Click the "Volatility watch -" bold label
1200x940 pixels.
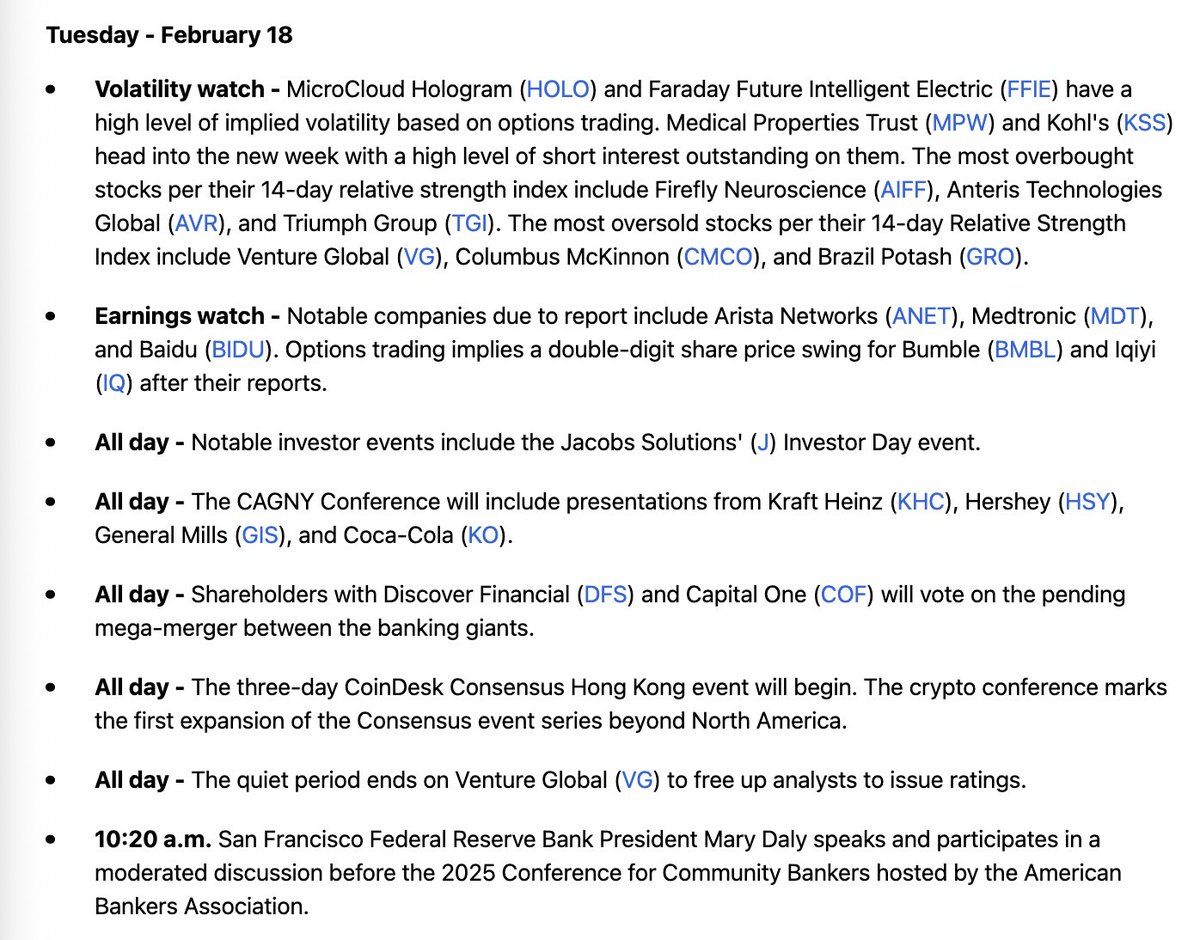pyautogui.click(x=187, y=89)
